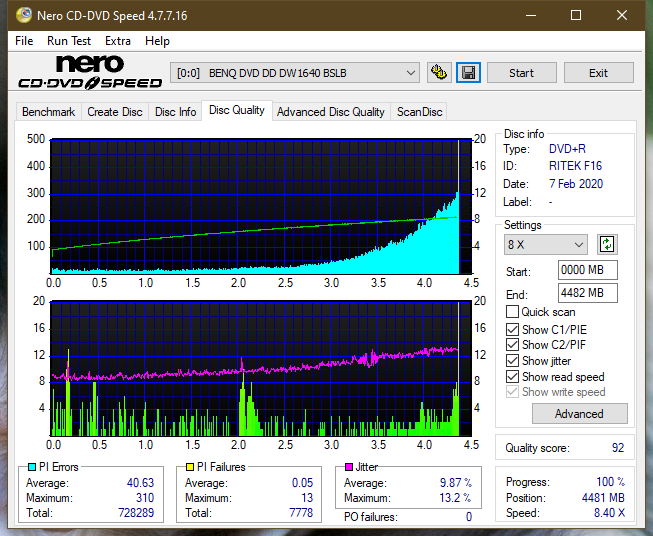
Task: Open the Disc Info tab
Action: 175,112
